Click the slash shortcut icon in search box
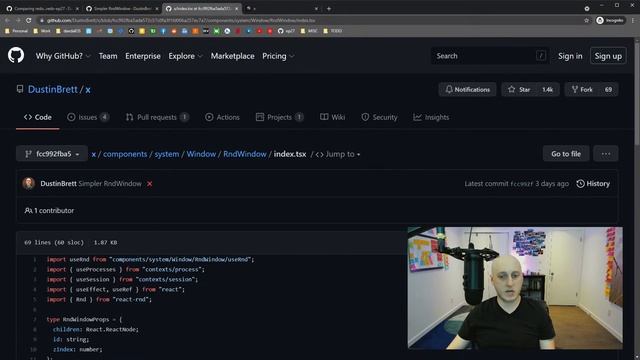This screenshot has width=640, height=360. (x=541, y=56)
